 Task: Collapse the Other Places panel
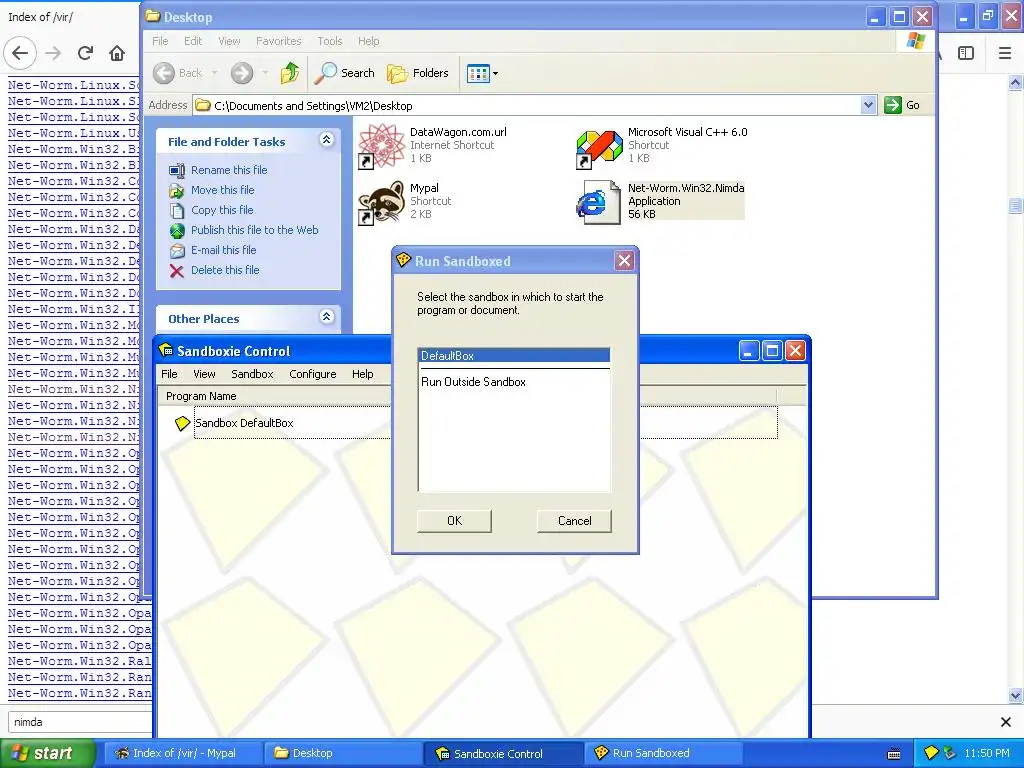click(x=327, y=317)
